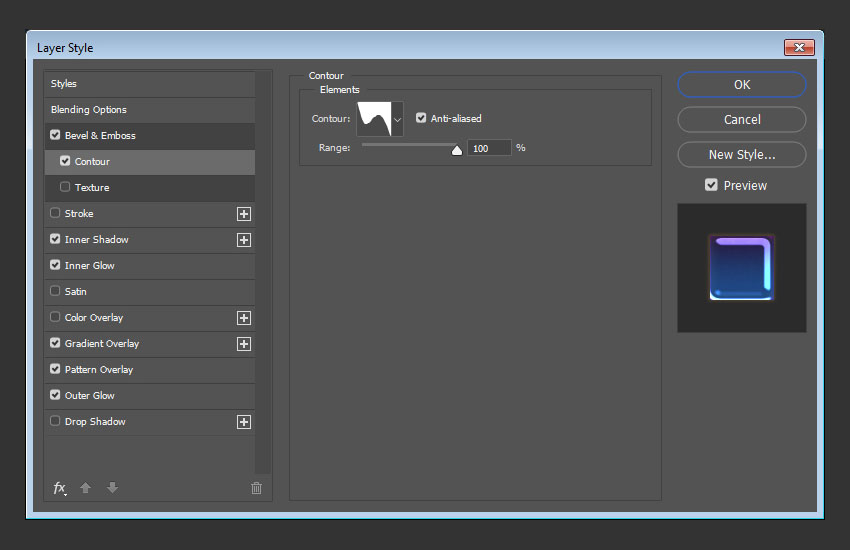The width and height of the screenshot is (850, 550).
Task: Select the Texture label
Action: tap(92, 187)
